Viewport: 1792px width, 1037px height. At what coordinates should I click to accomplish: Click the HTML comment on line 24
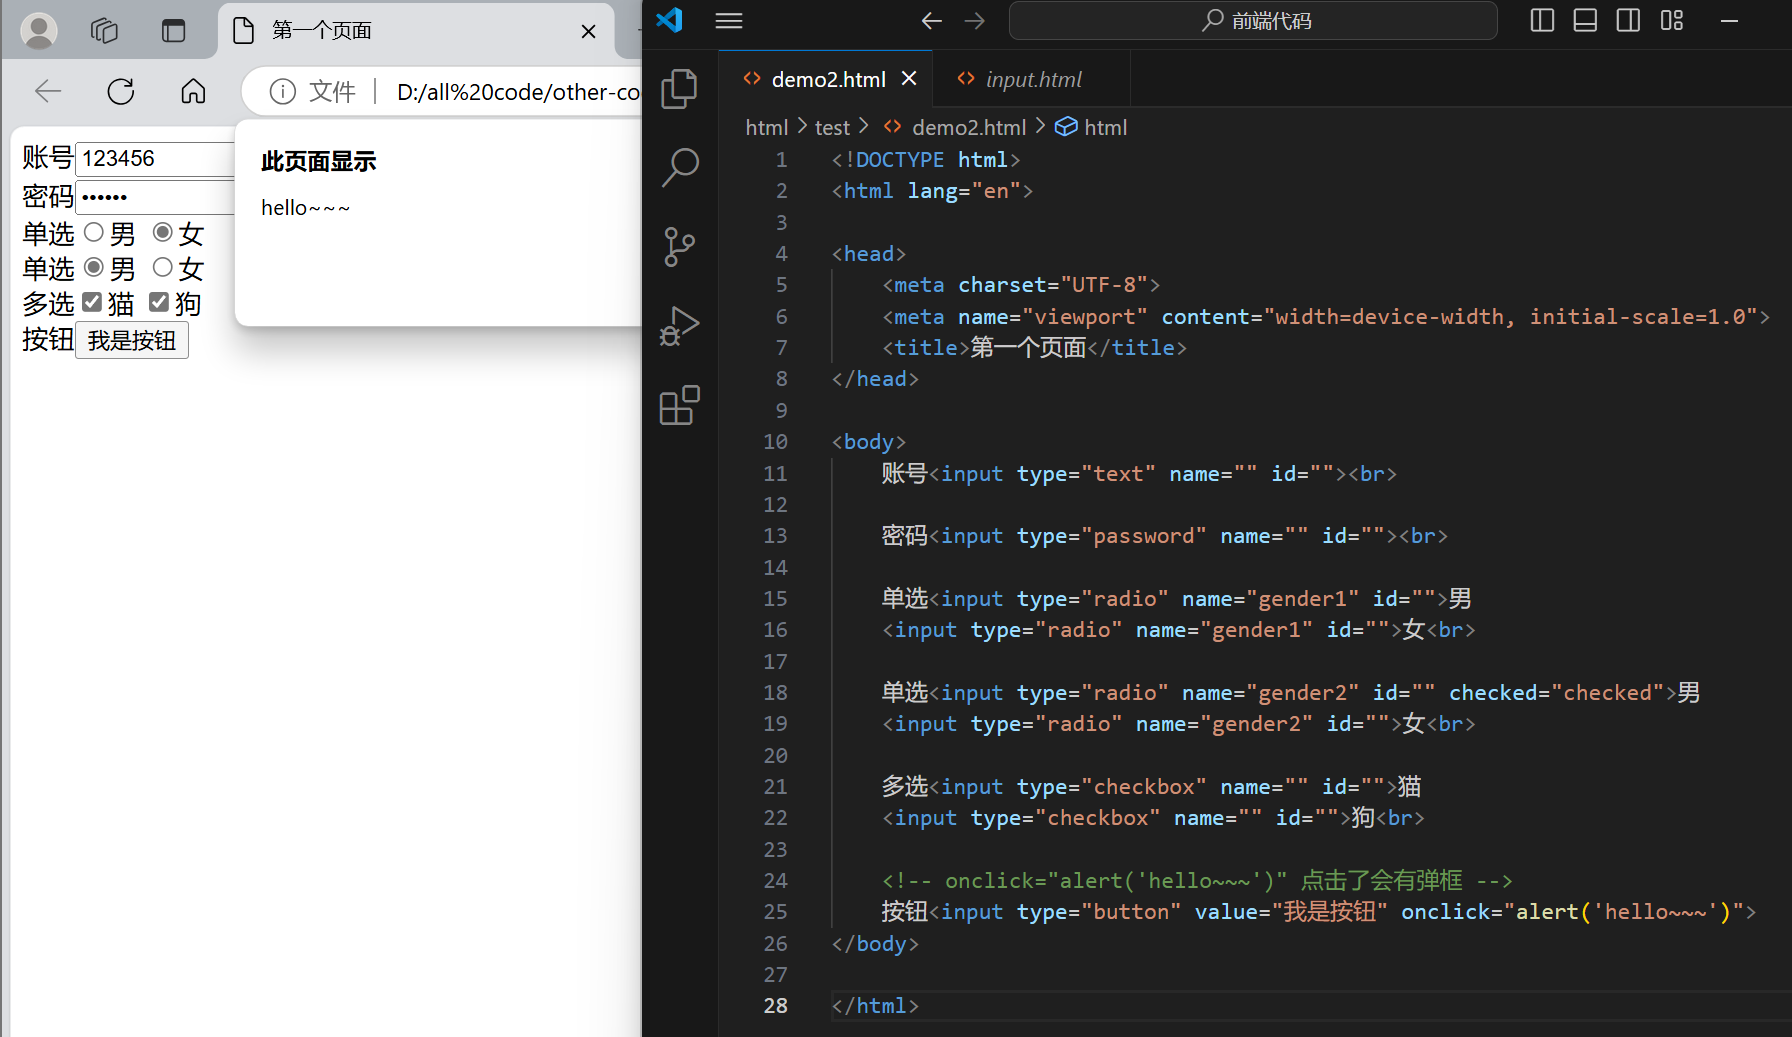(1197, 881)
